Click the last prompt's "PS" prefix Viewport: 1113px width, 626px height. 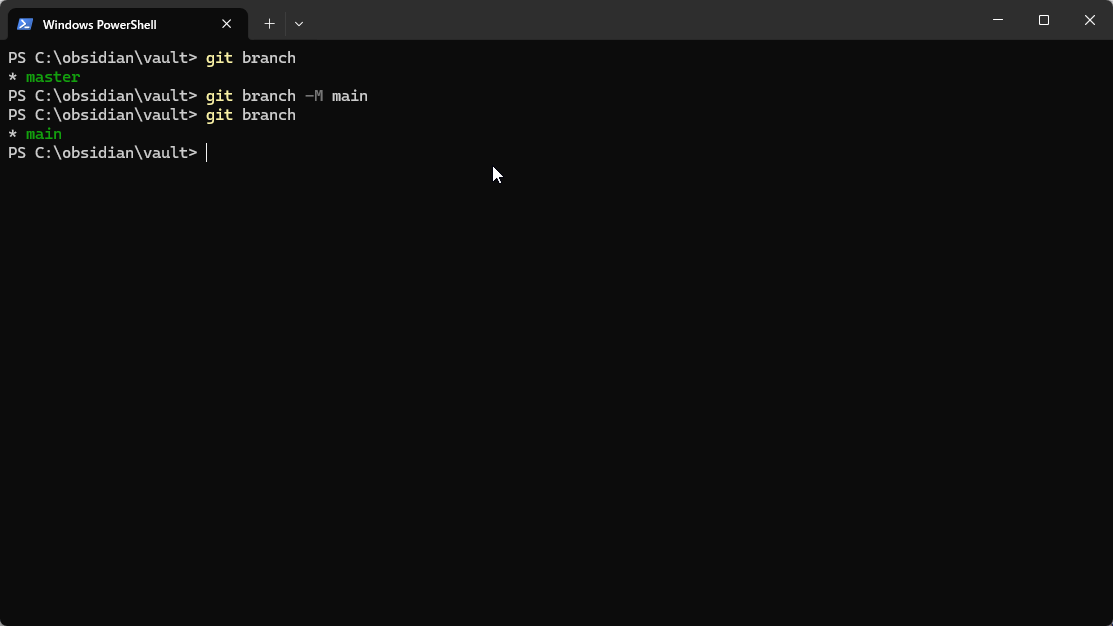(17, 153)
